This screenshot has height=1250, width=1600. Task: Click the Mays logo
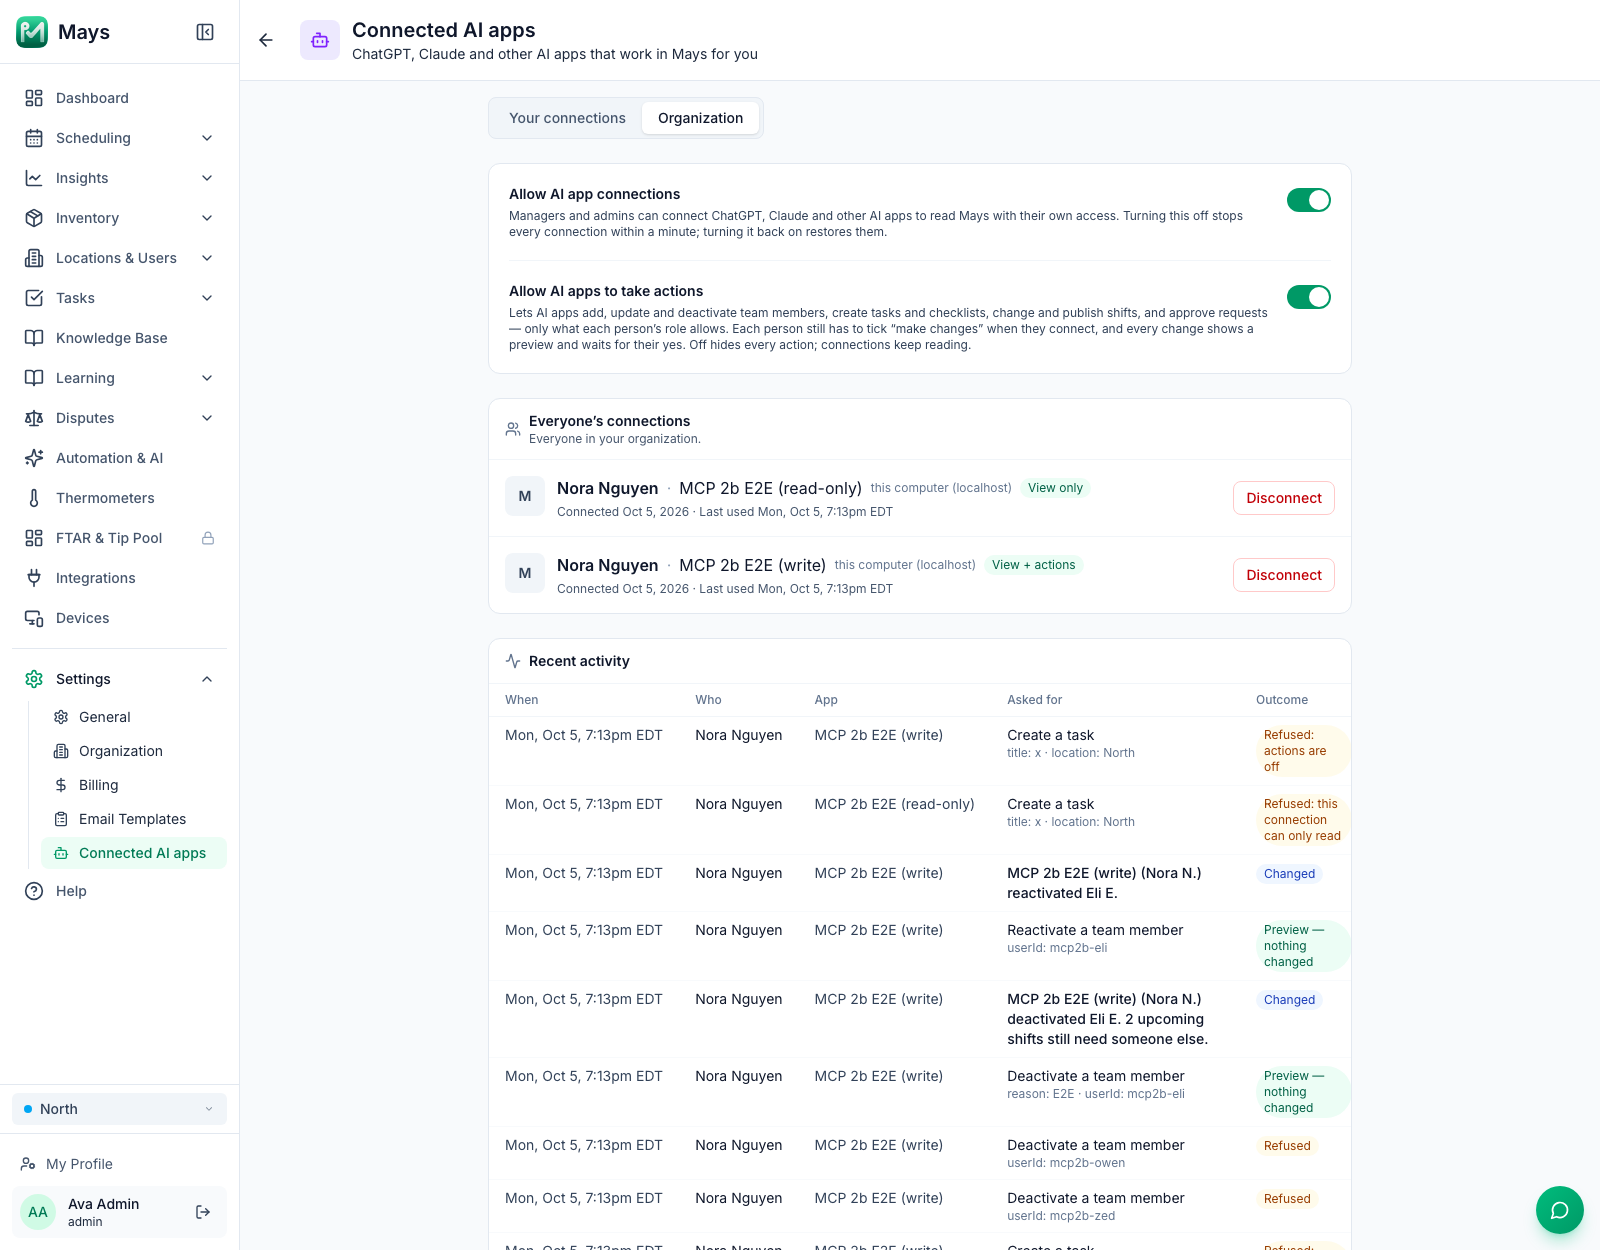pyautogui.click(x=32, y=32)
